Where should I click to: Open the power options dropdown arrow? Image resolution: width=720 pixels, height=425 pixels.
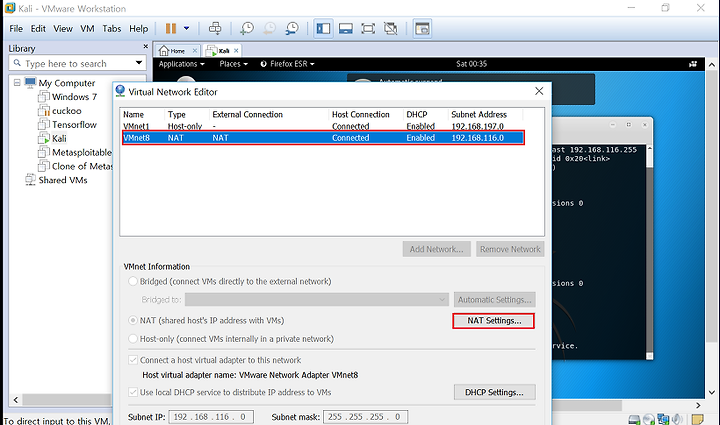coord(186,28)
